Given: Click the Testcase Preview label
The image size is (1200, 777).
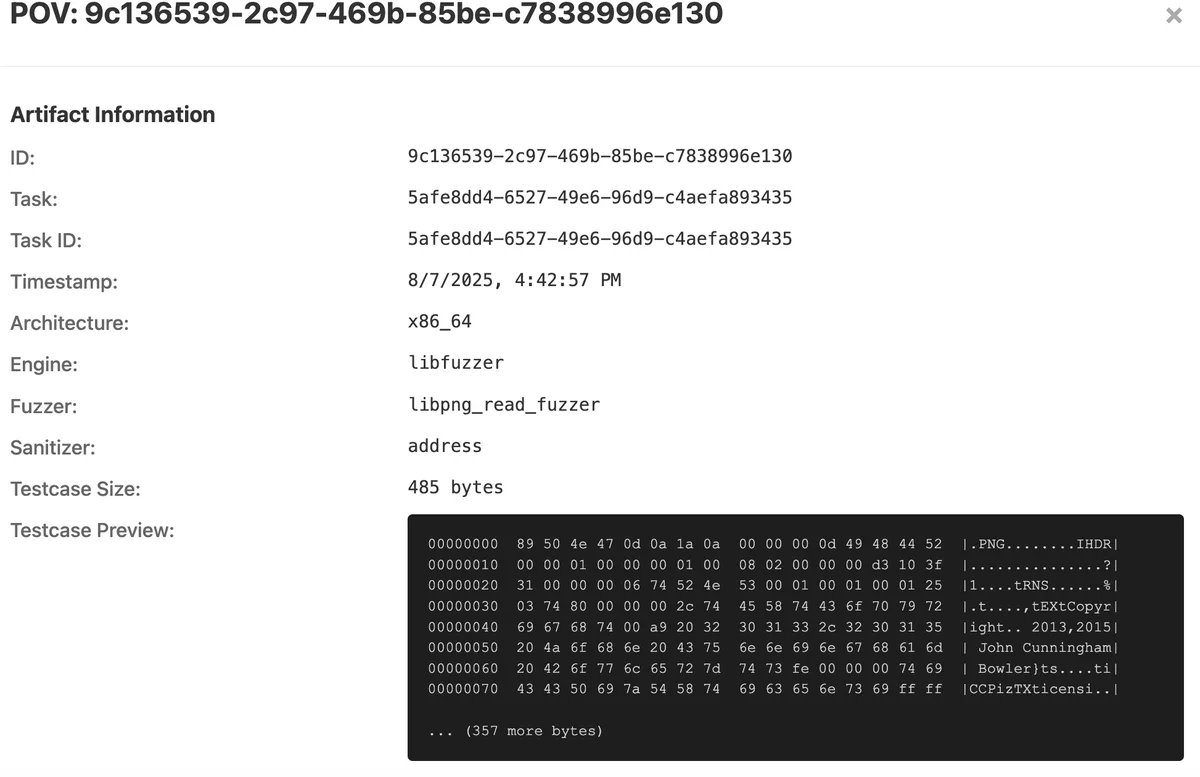Looking at the screenshot, I should pos(92,530).
